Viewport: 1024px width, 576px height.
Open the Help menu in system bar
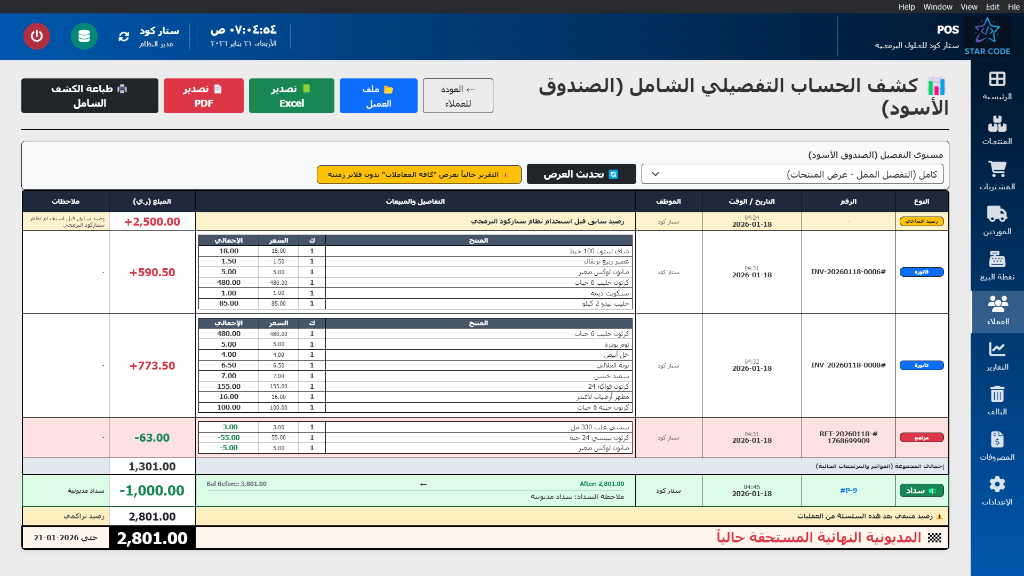(x=908, y=6)
